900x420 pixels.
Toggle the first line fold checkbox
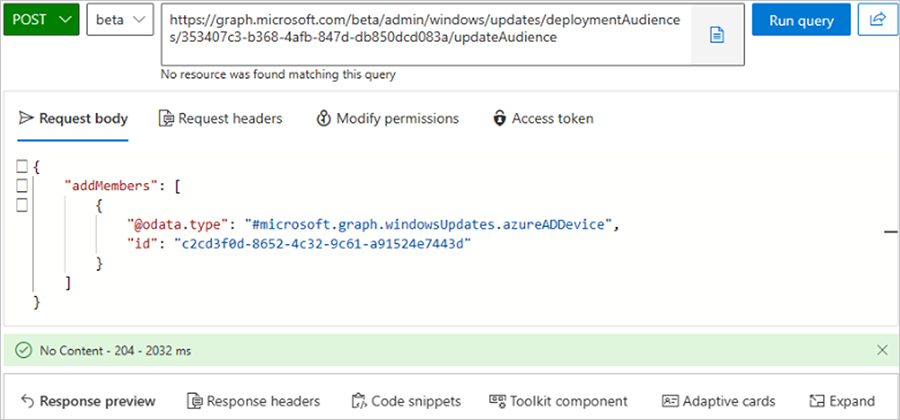(22, 166)
